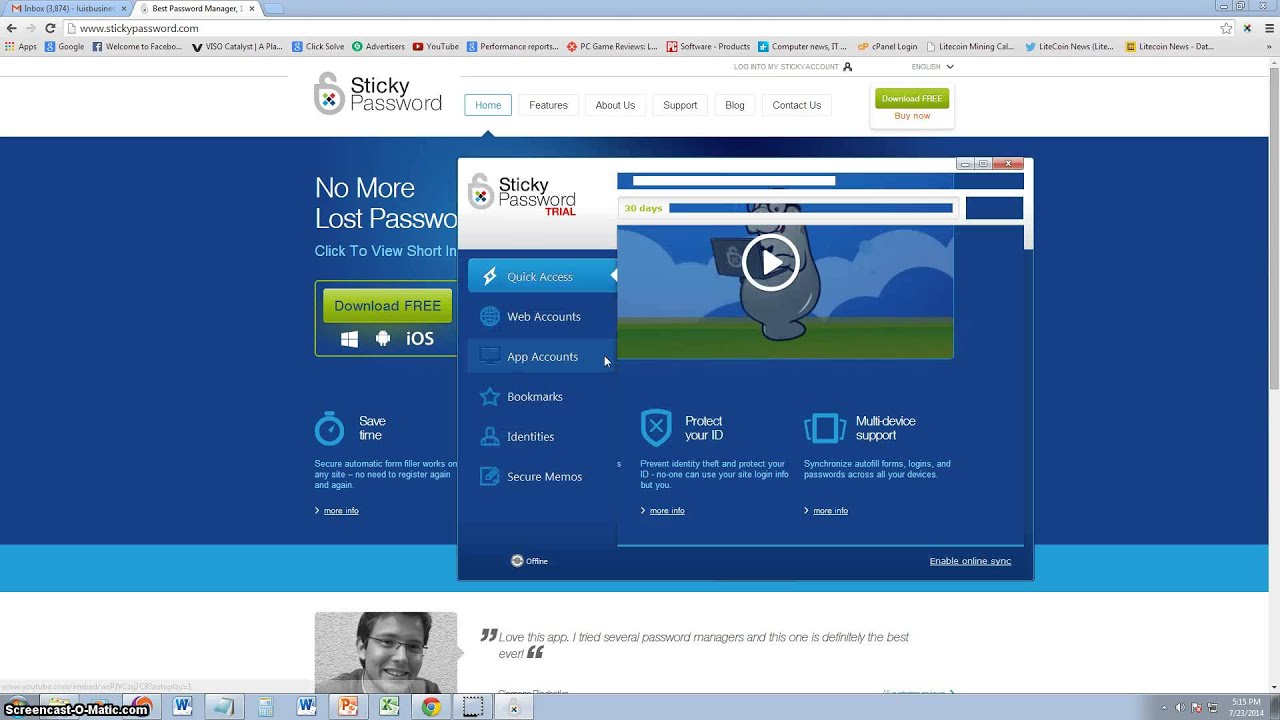
Task: Open the Support menu item
Action: (680, 105)
